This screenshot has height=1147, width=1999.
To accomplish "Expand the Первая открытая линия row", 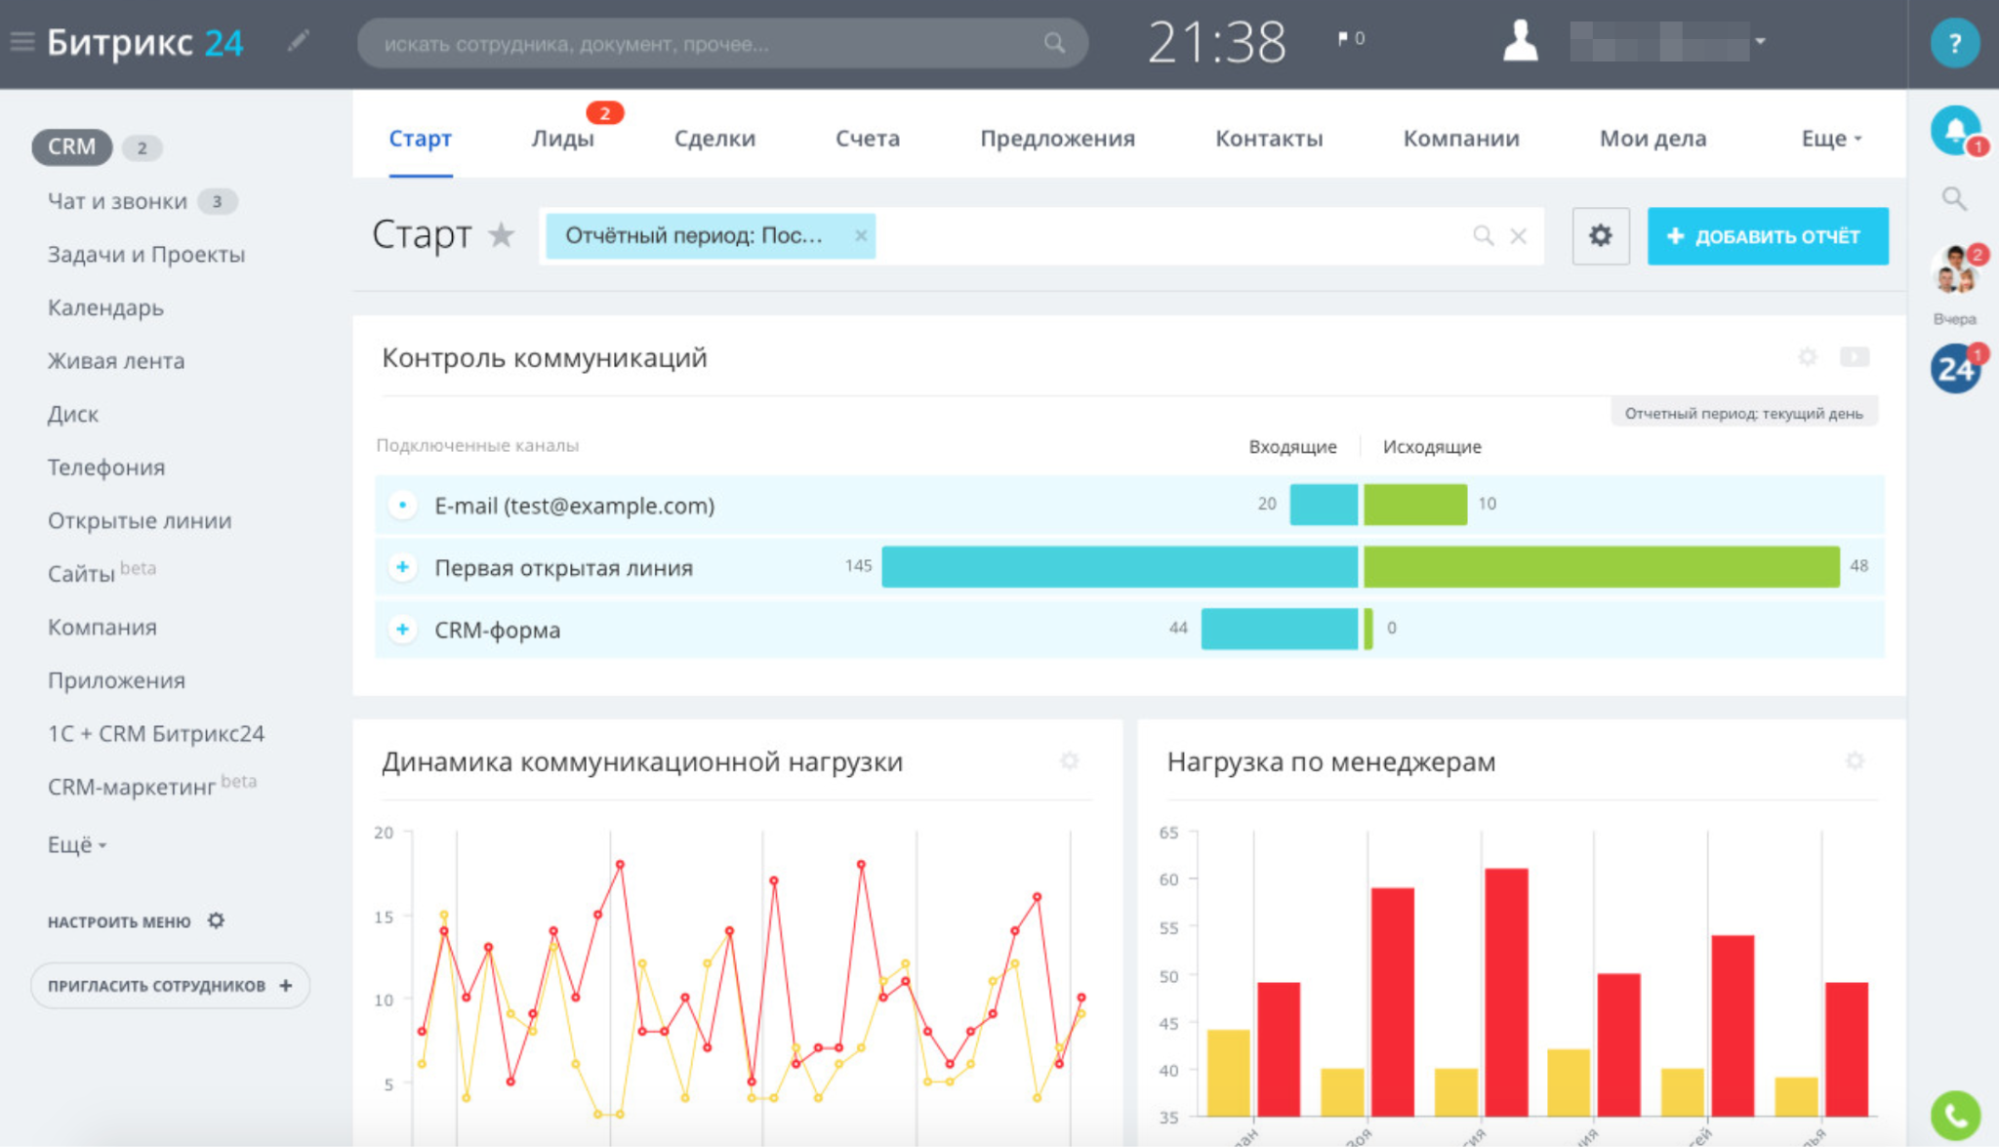I will pos(402,567).
